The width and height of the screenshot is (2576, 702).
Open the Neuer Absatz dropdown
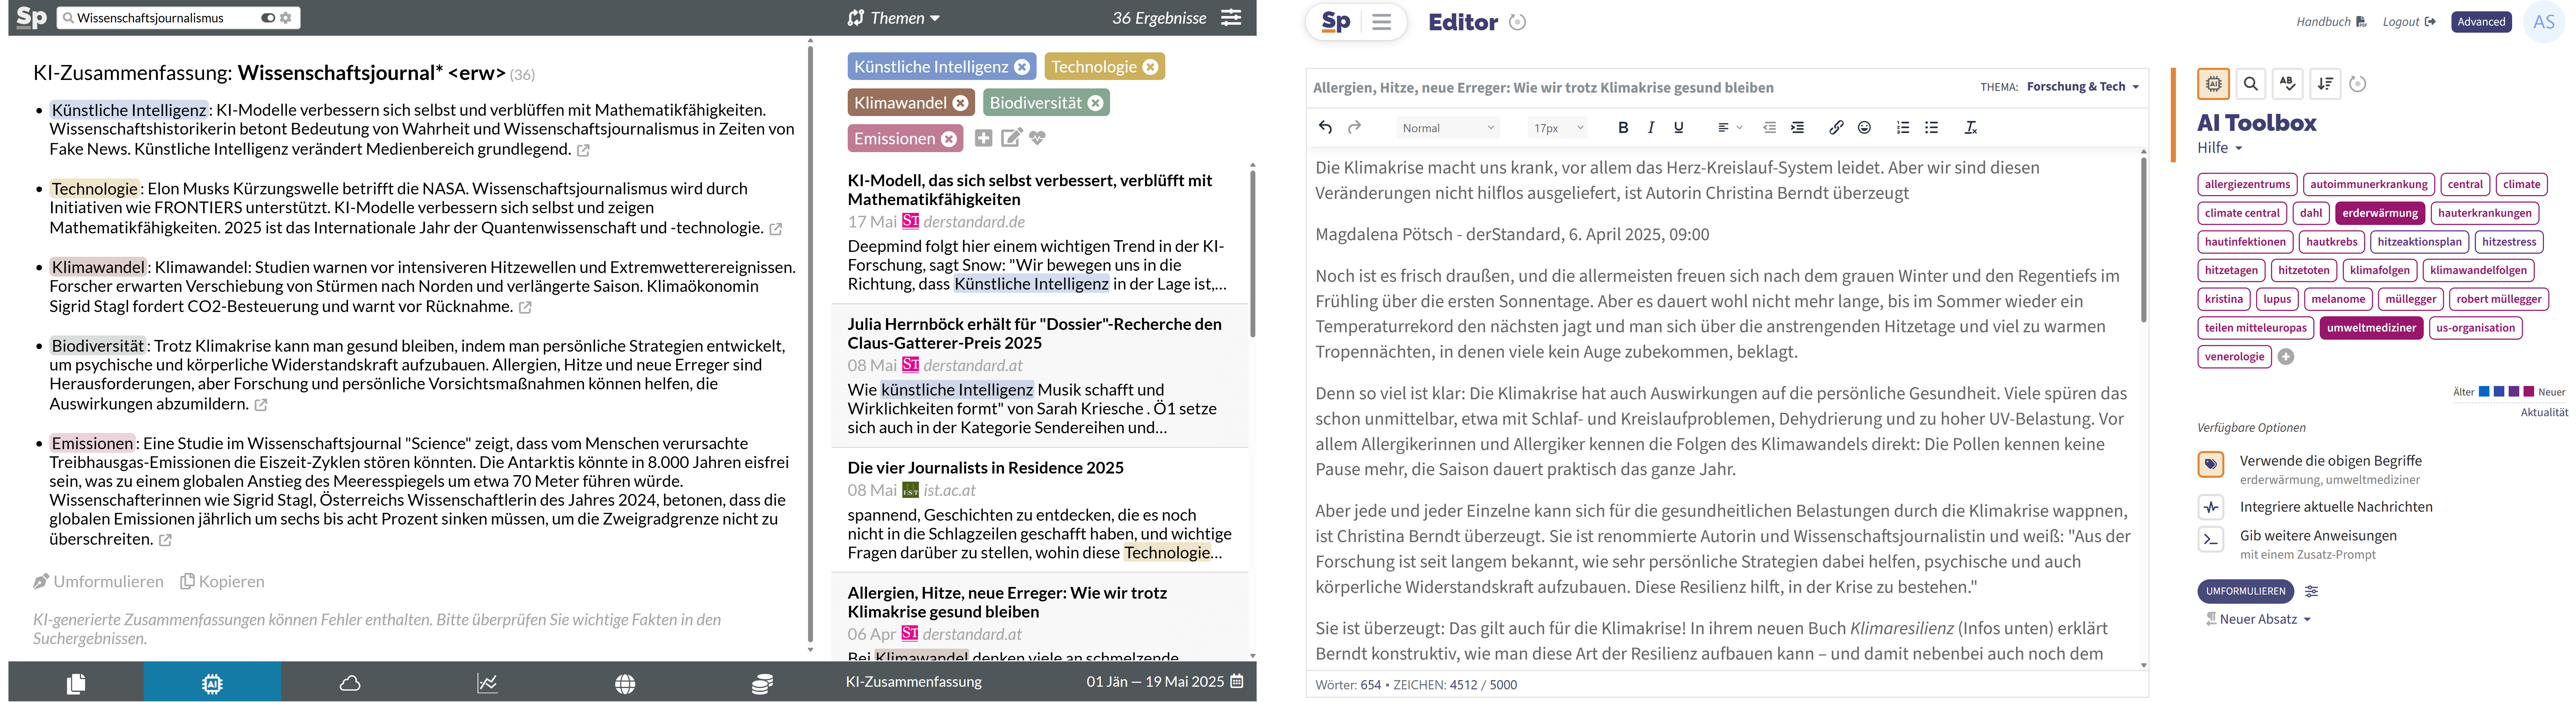[x=2259, y=619]
